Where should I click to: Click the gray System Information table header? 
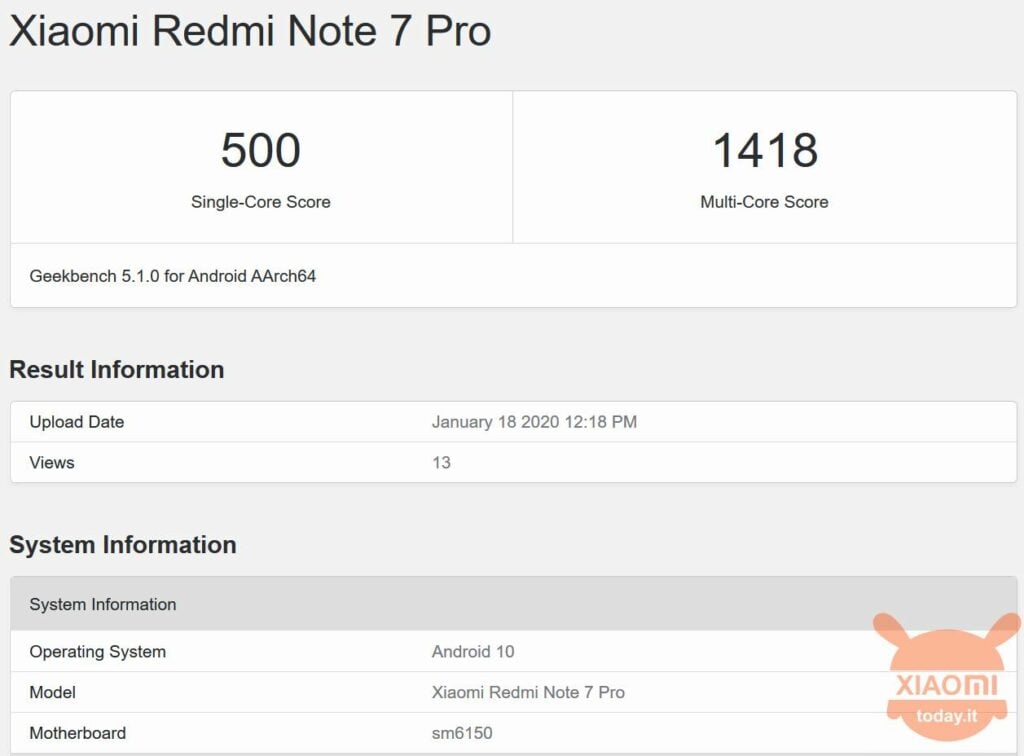pos(513,604)
